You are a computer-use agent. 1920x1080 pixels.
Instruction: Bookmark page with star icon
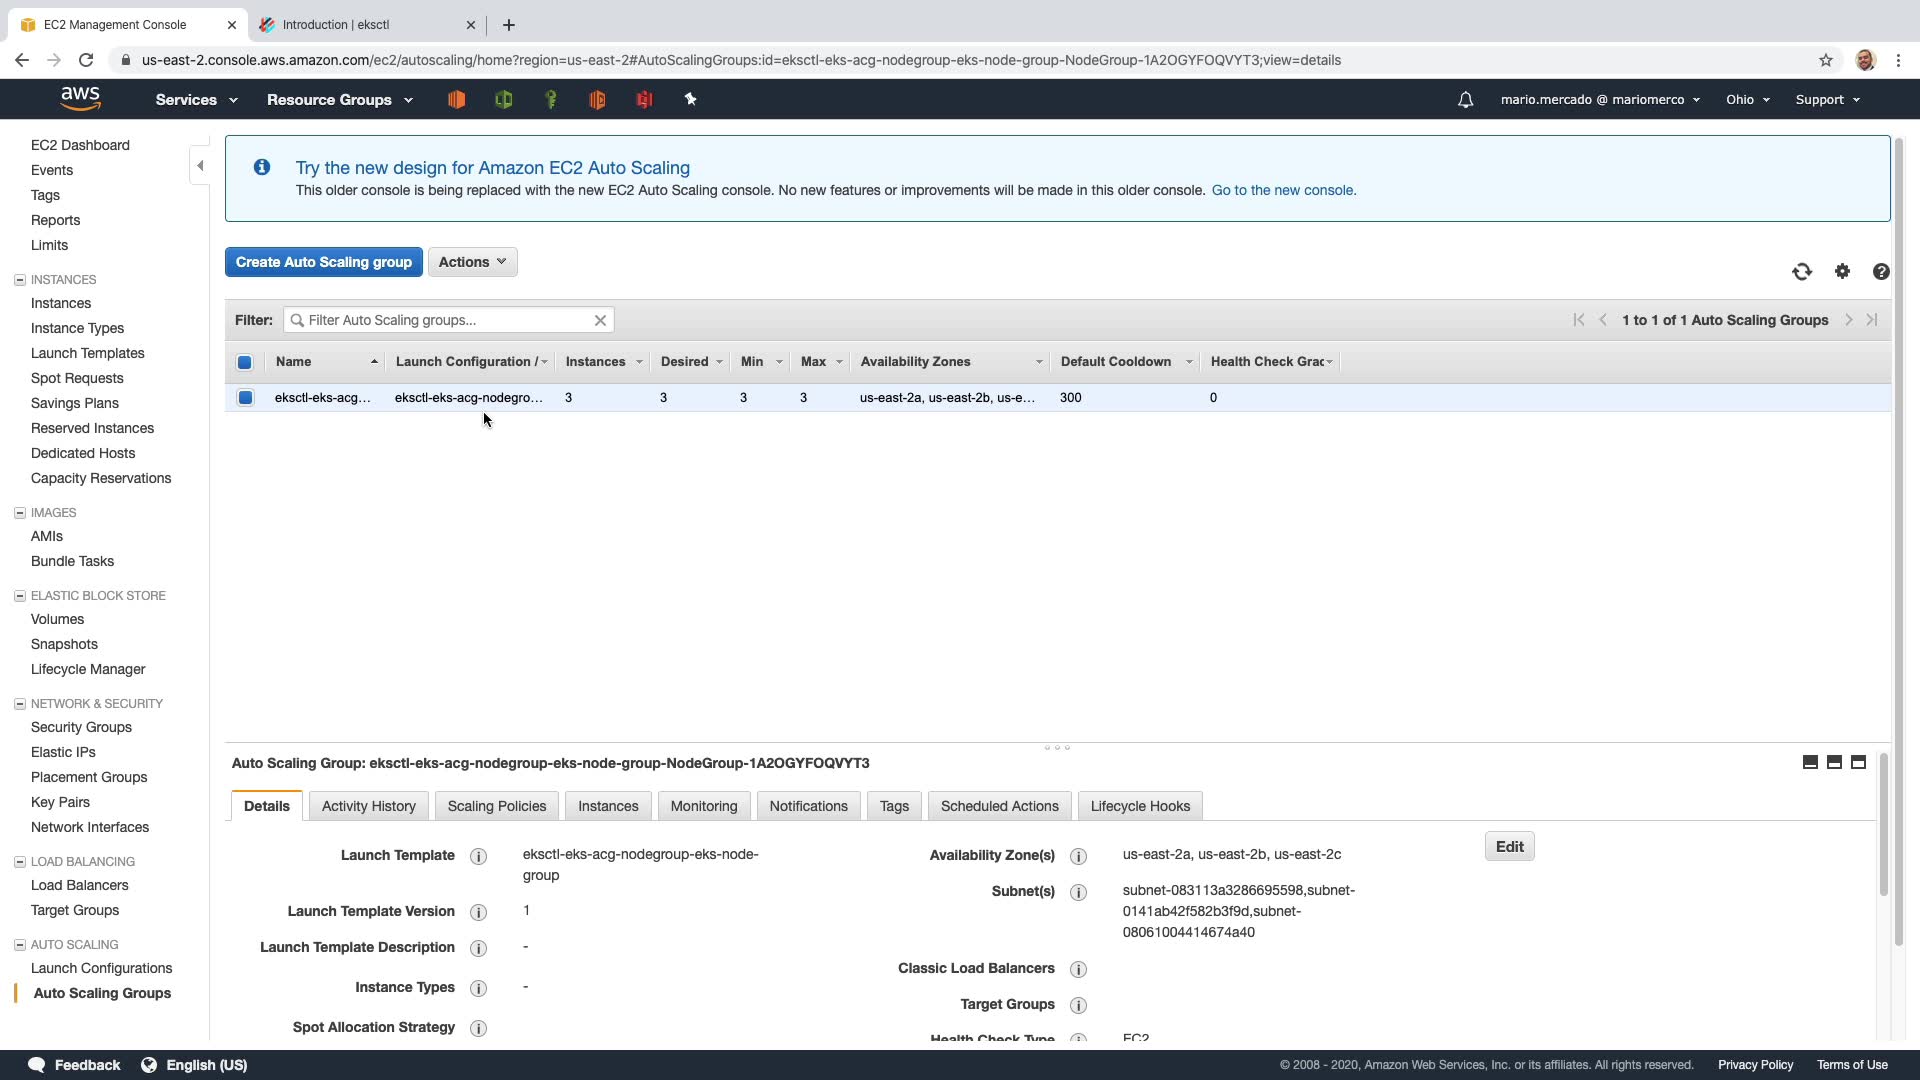coord(1826,60)
